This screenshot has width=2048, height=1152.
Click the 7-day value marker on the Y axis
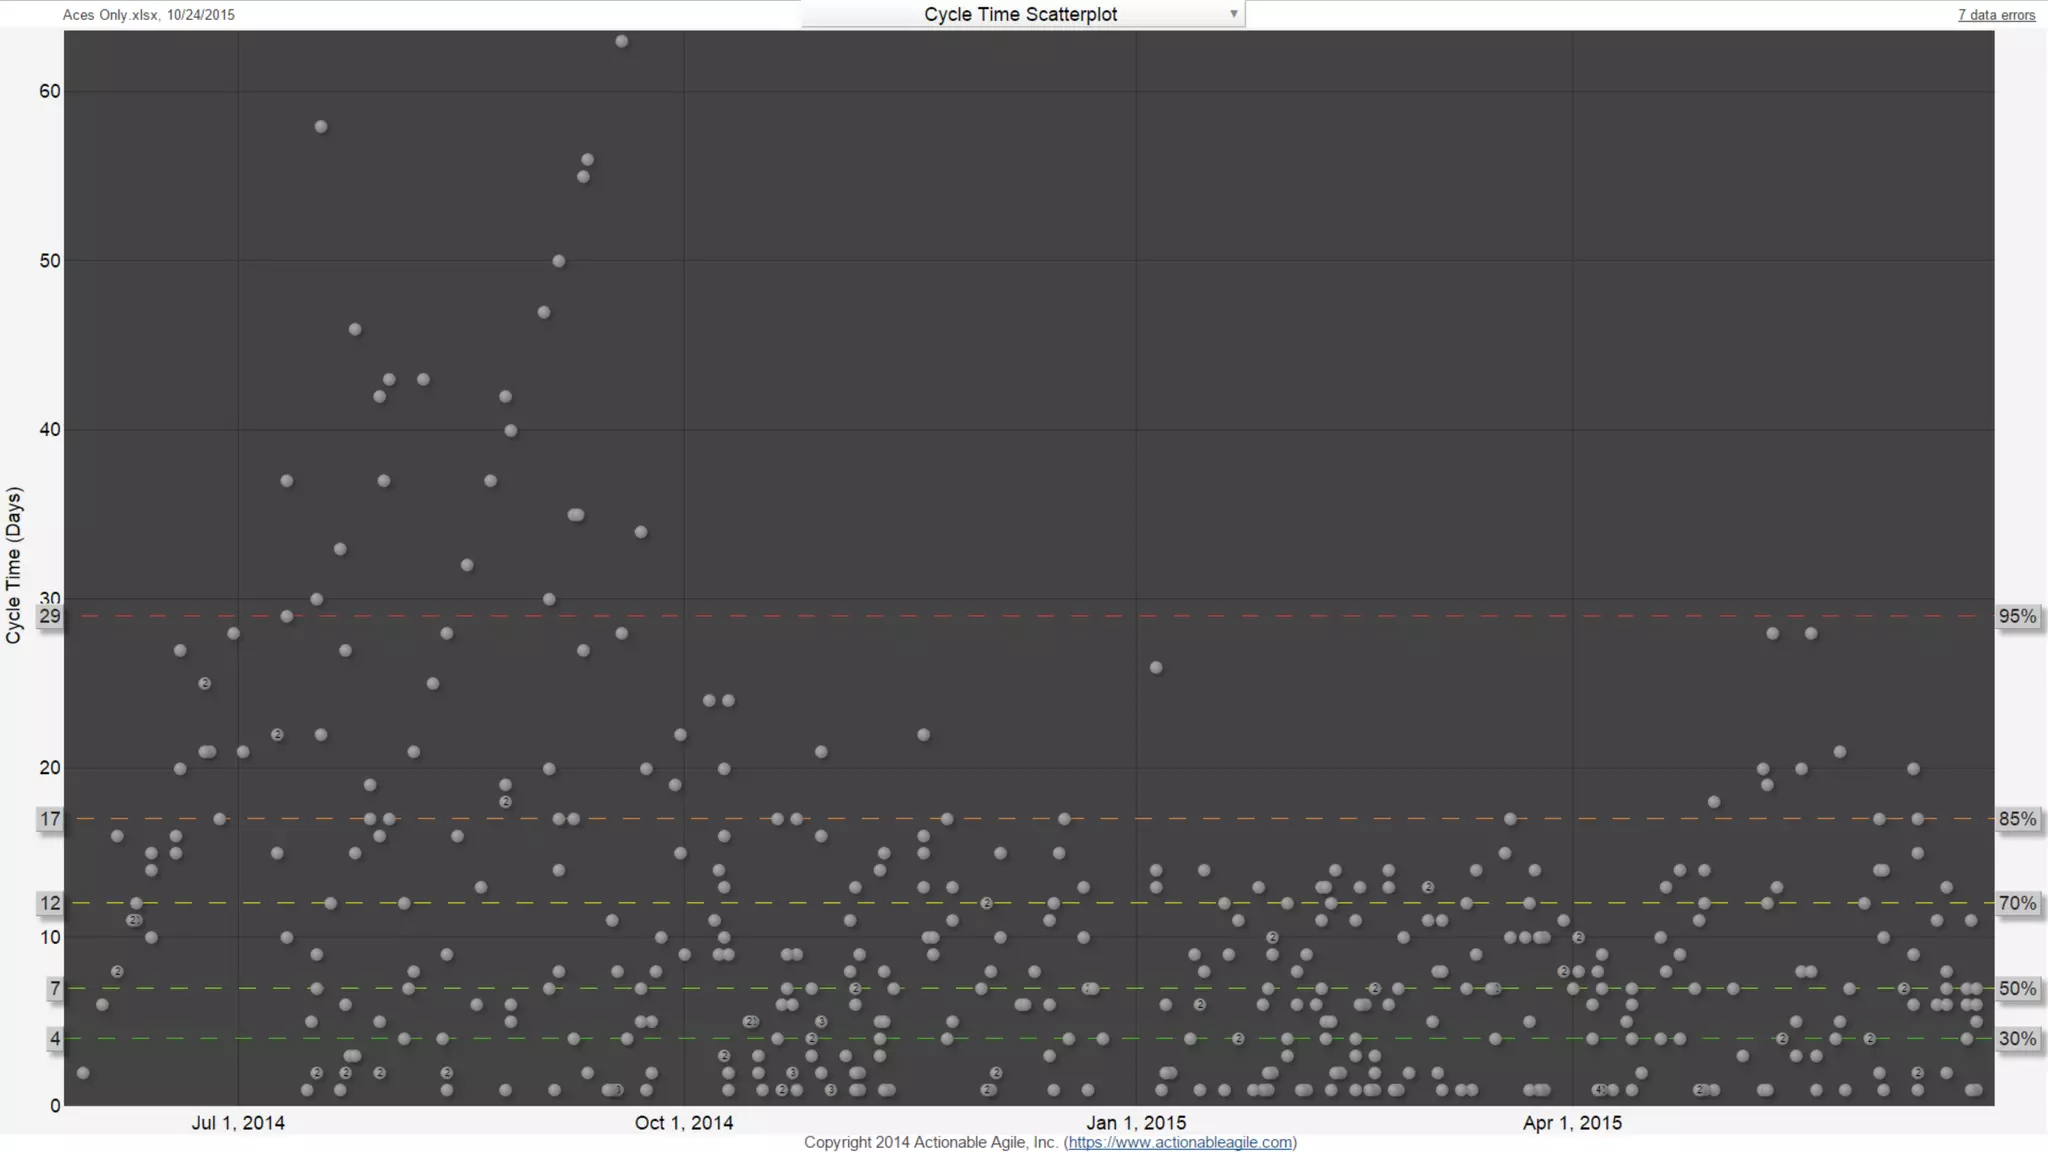pos(54,988)
